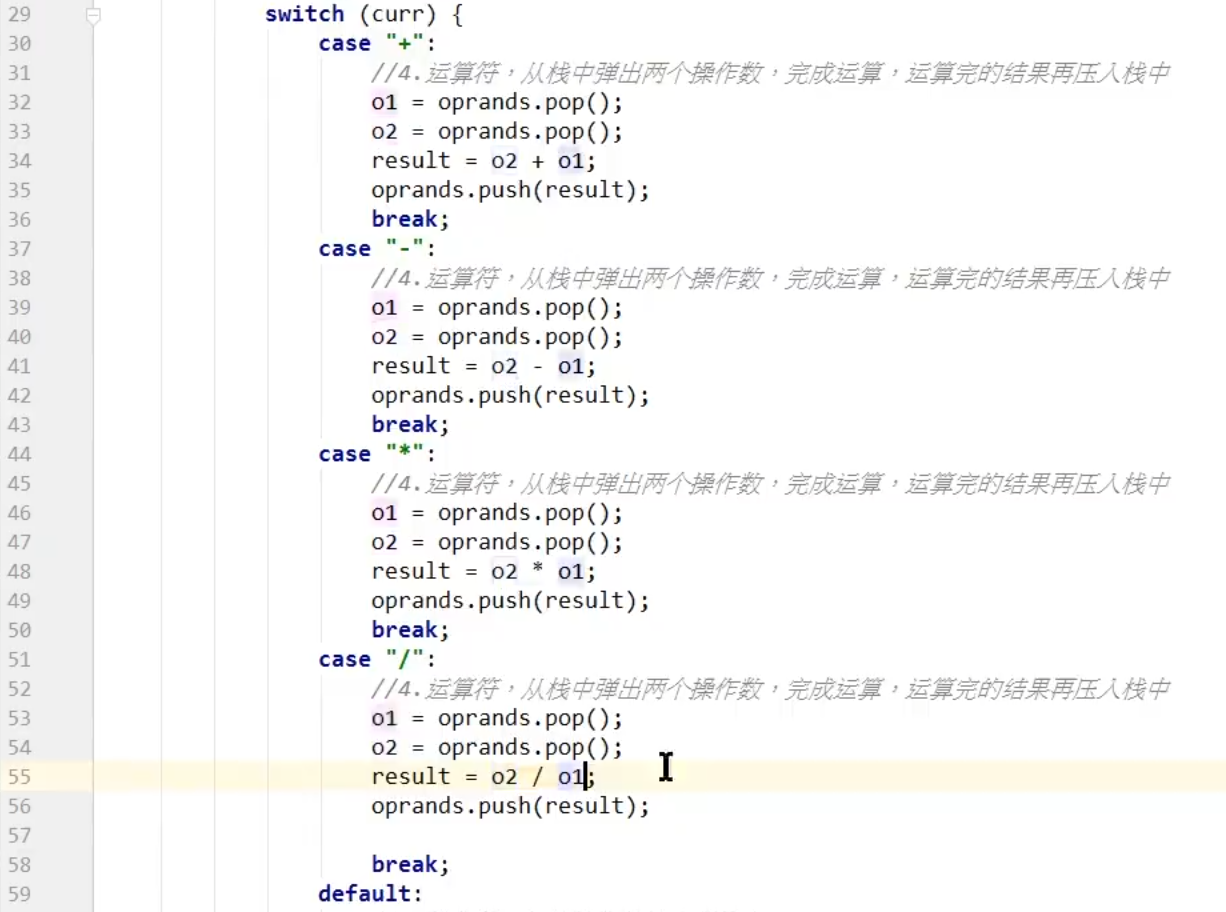Click 'result = o2 - o1;' on line 41

tap(484, 367)
